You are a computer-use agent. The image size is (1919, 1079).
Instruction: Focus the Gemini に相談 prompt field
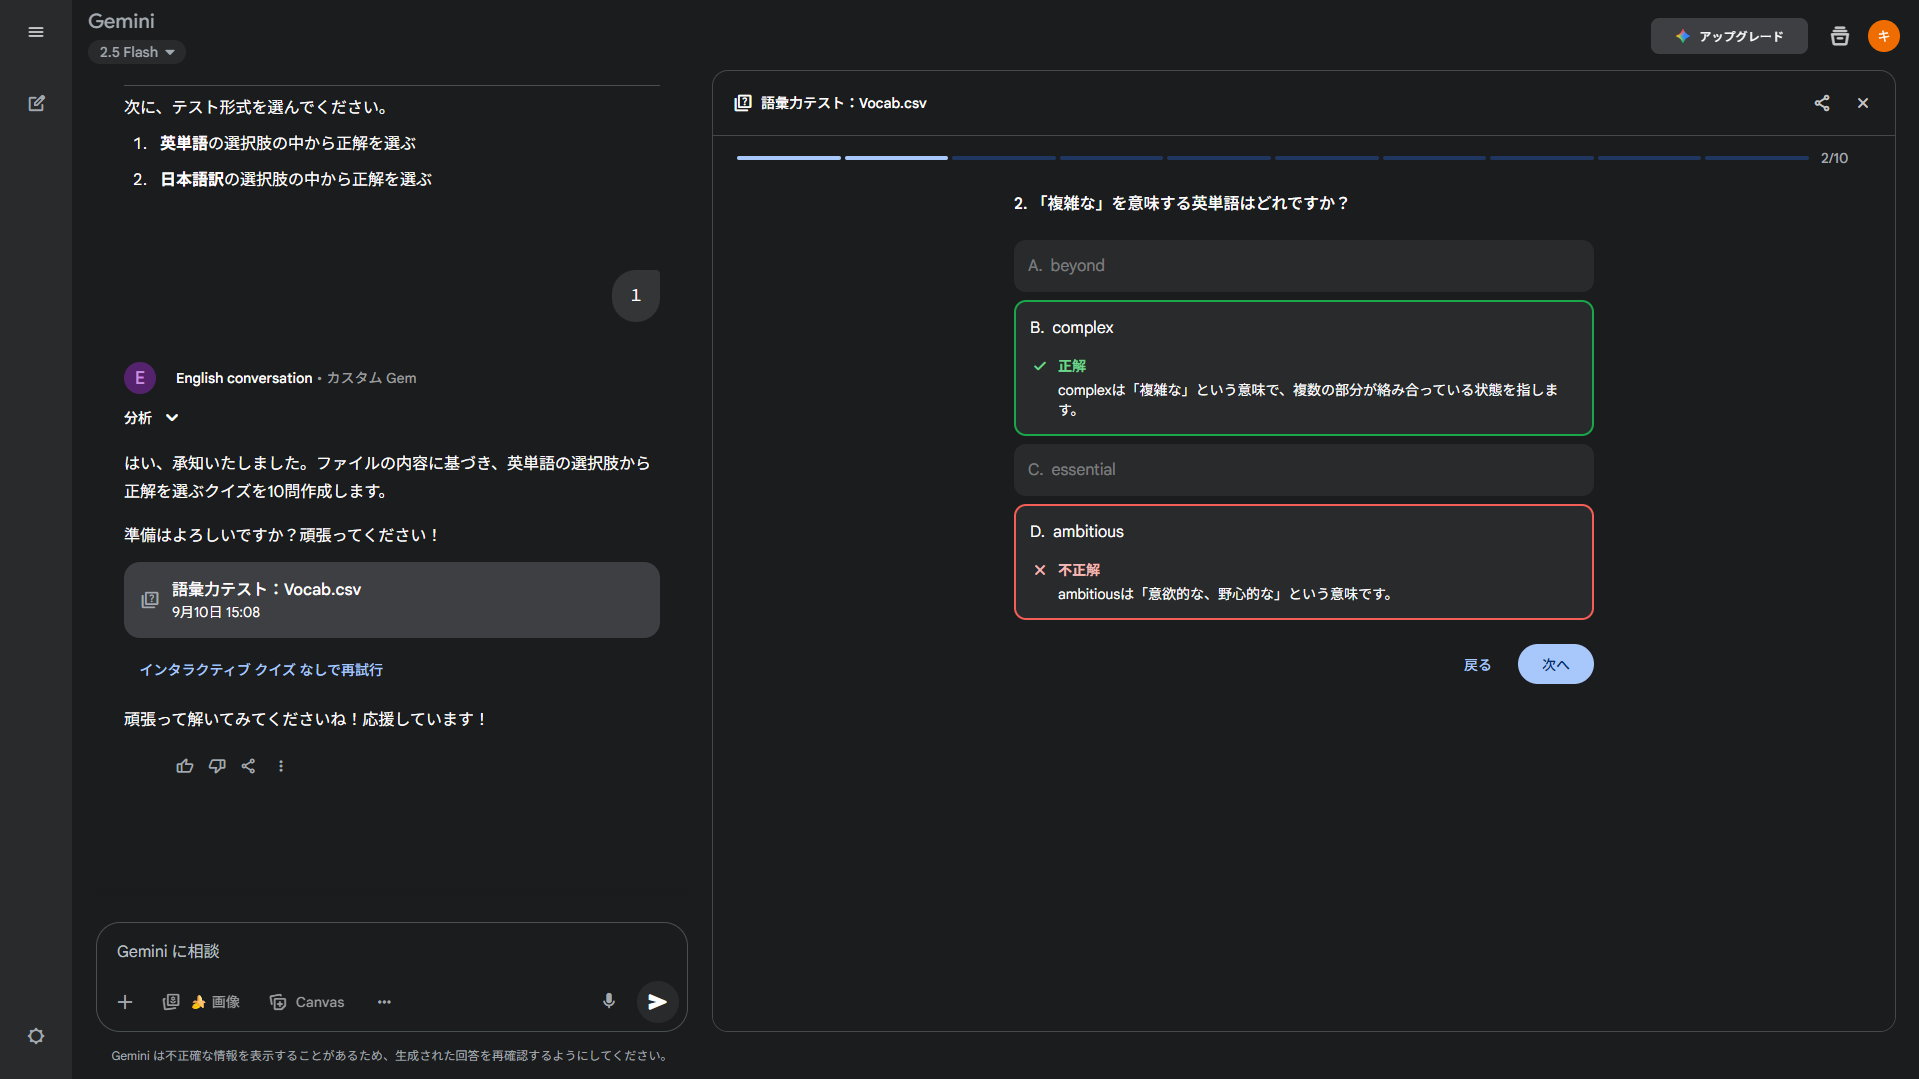tap(392, 952)
